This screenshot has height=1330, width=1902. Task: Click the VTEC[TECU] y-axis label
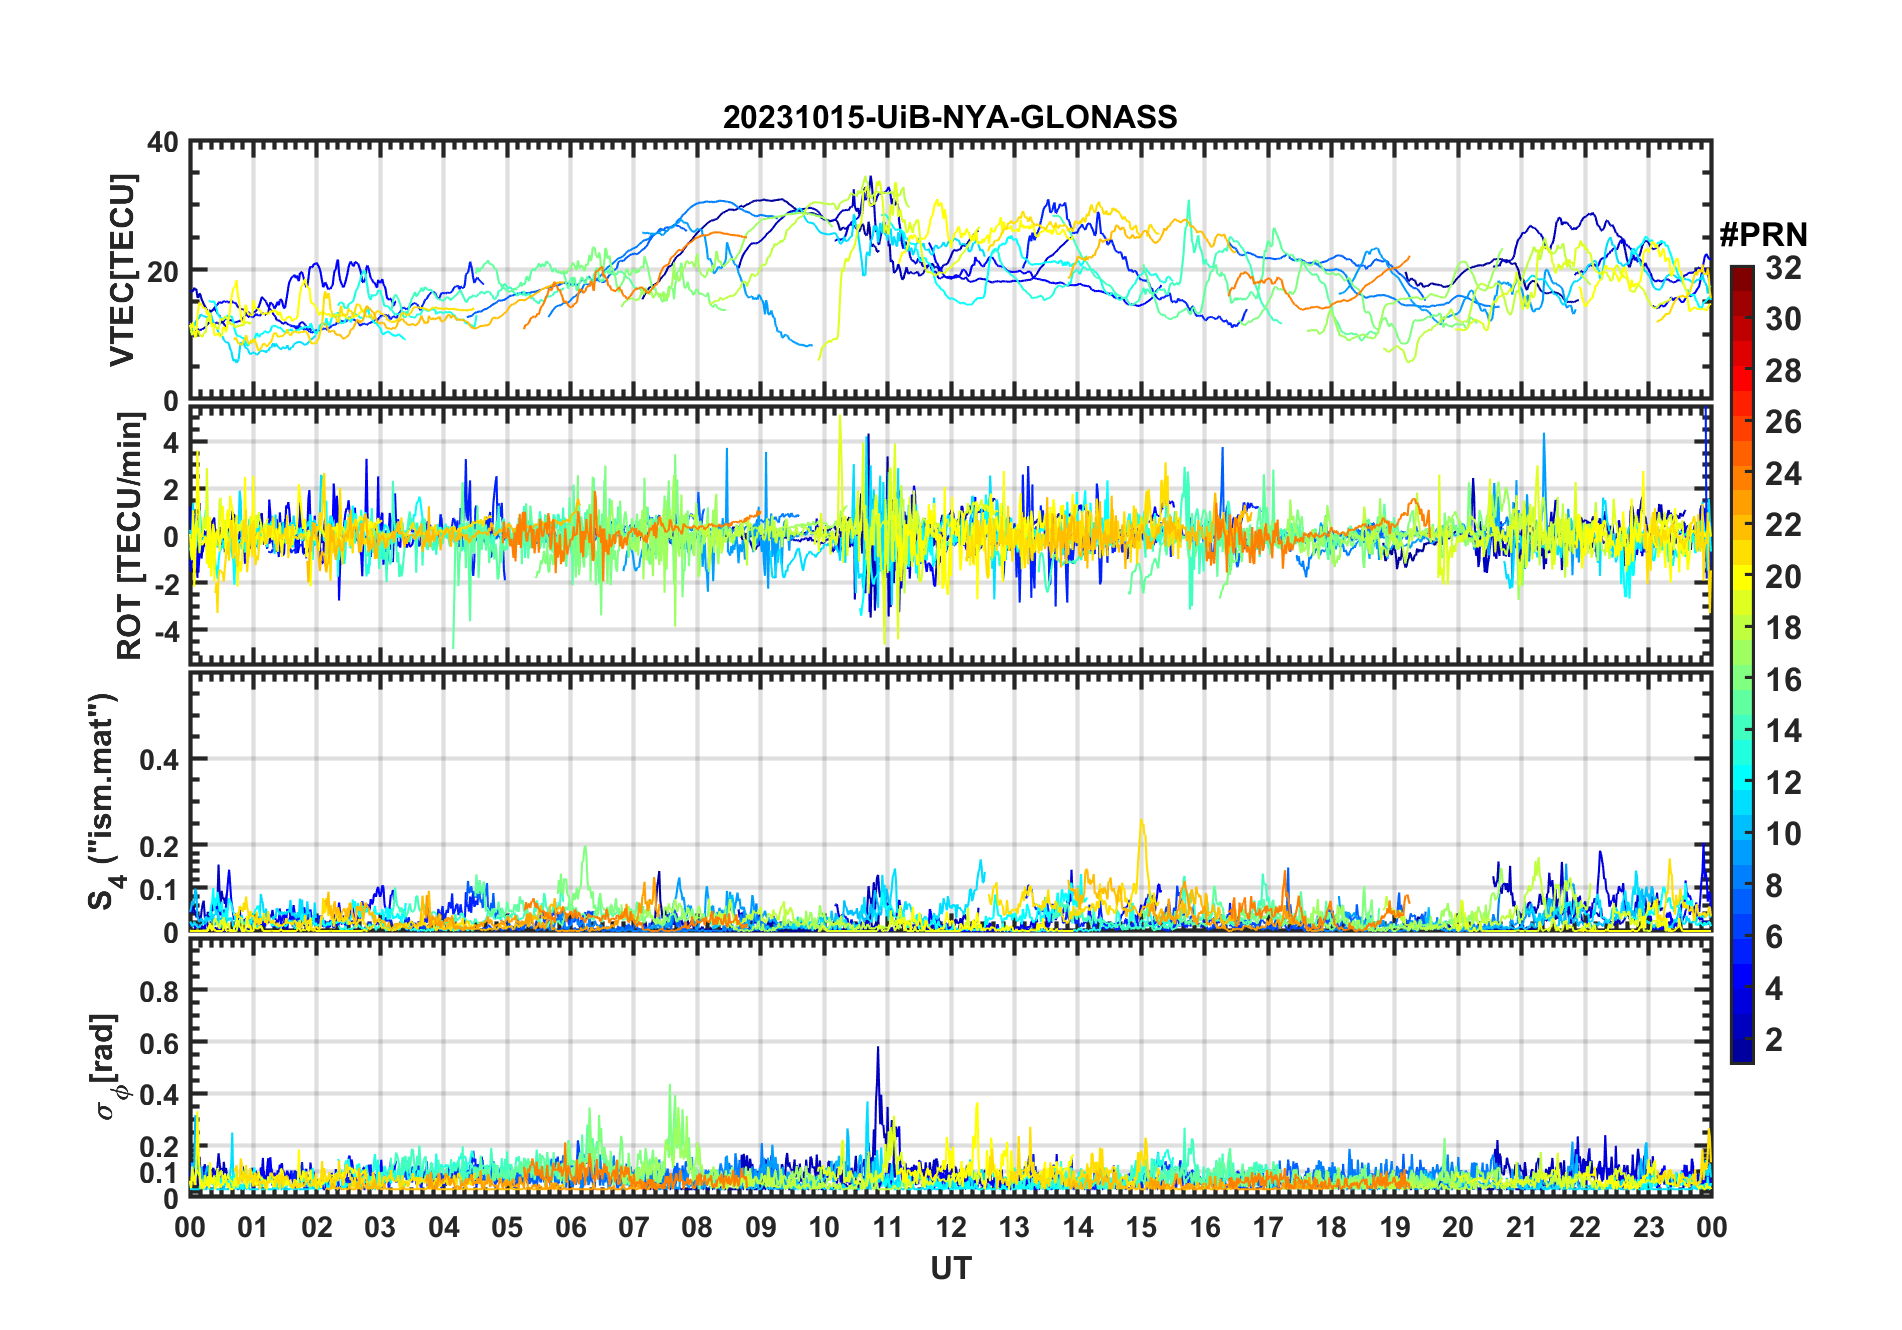click(122, 270)
